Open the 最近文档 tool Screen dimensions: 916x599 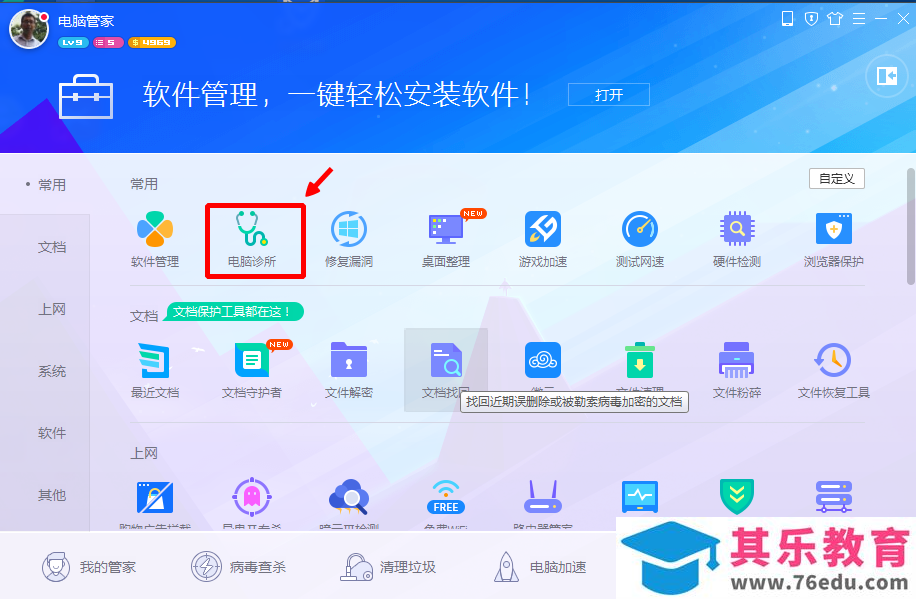(155, 371)
